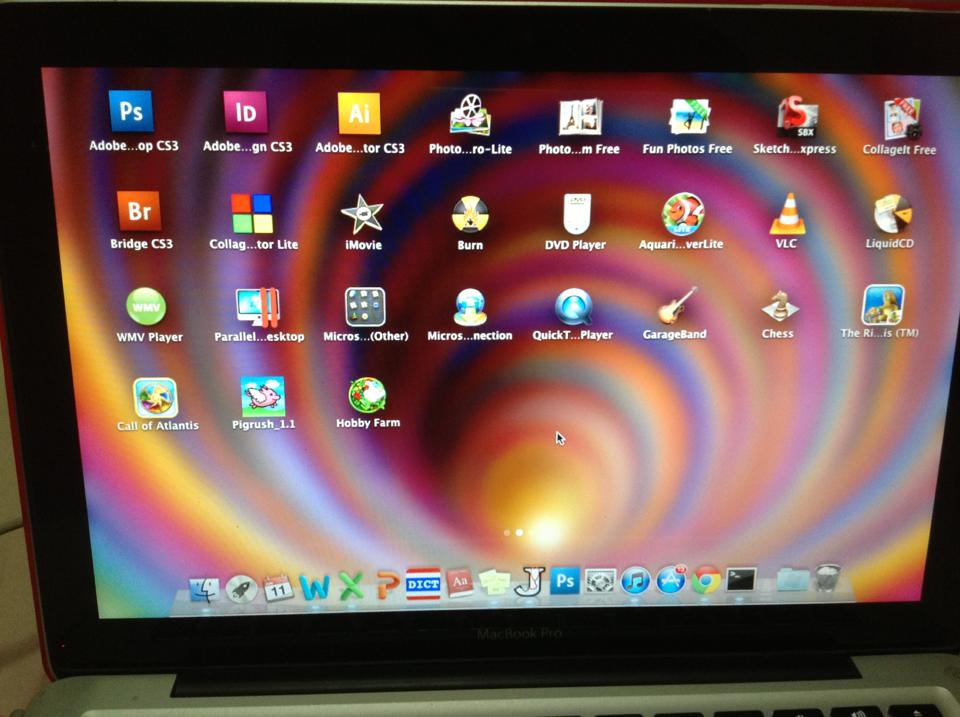Click Google Chrome in the Dock
Screen dimensions: 960x717
pos(706,580)
